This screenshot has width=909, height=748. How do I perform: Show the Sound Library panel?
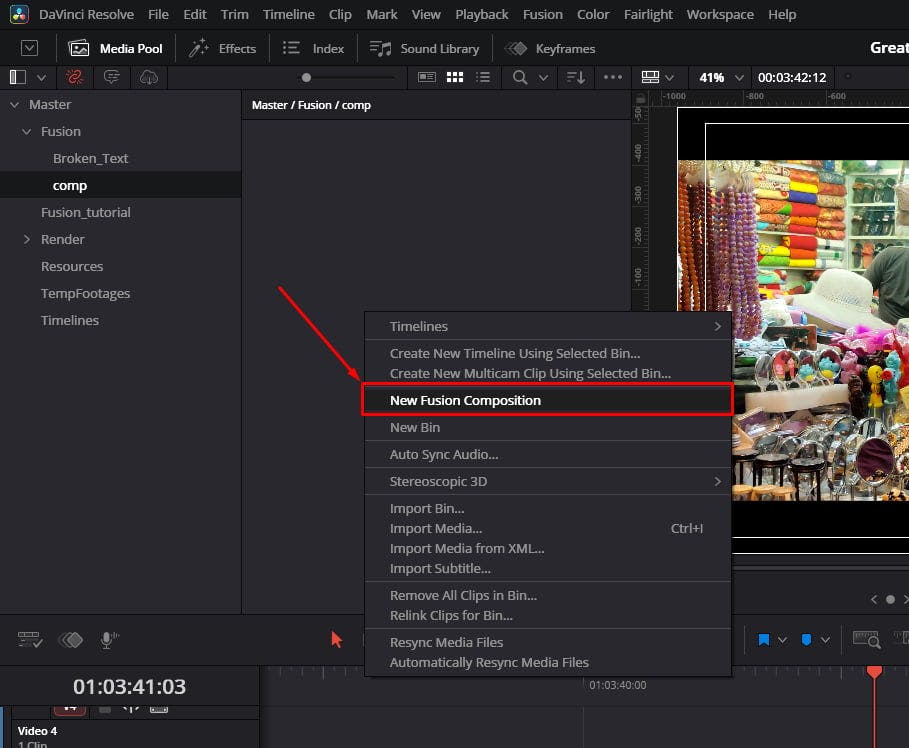coord(424,48)
